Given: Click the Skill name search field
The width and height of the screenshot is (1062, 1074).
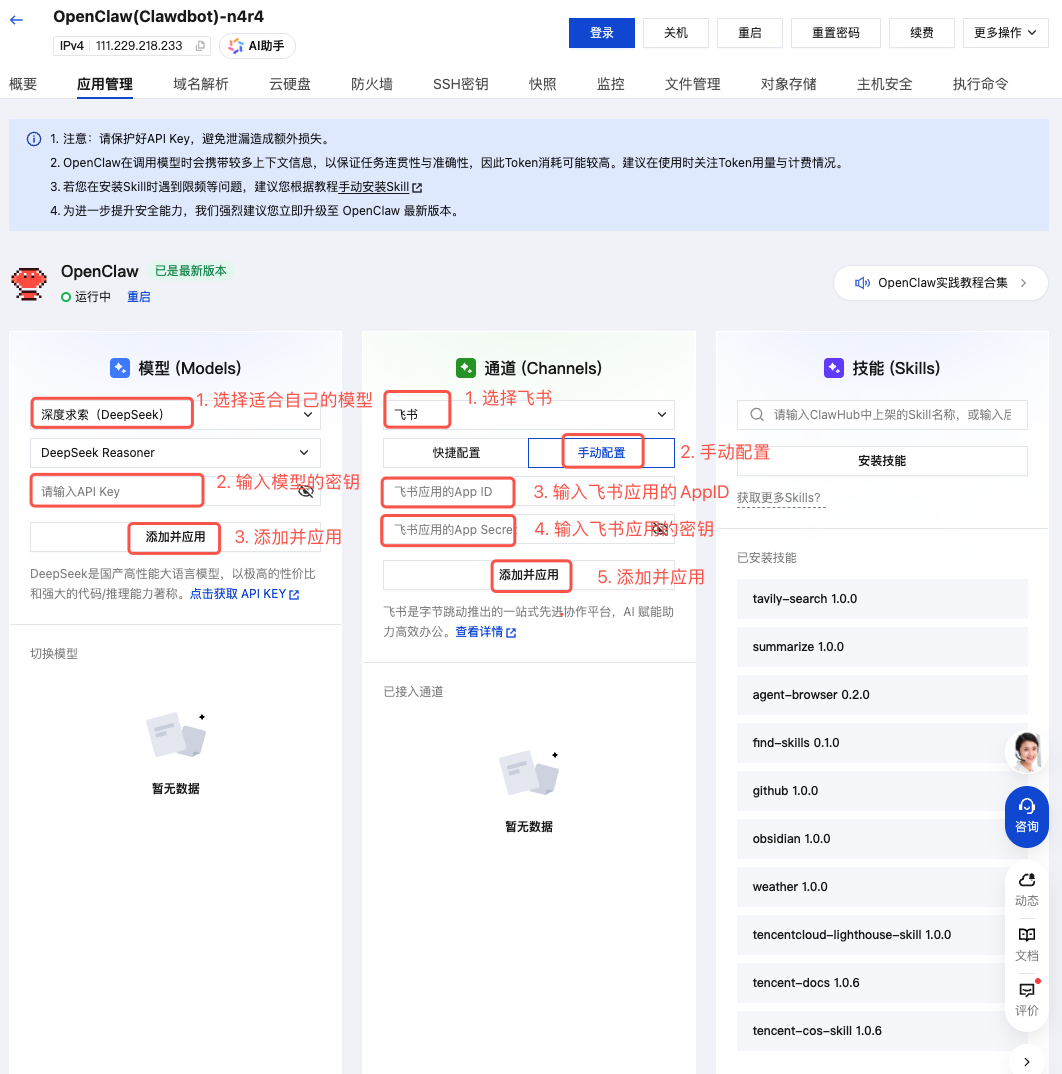Looking at the screenshot, I should pyautogui.click(x=890, y=414).
